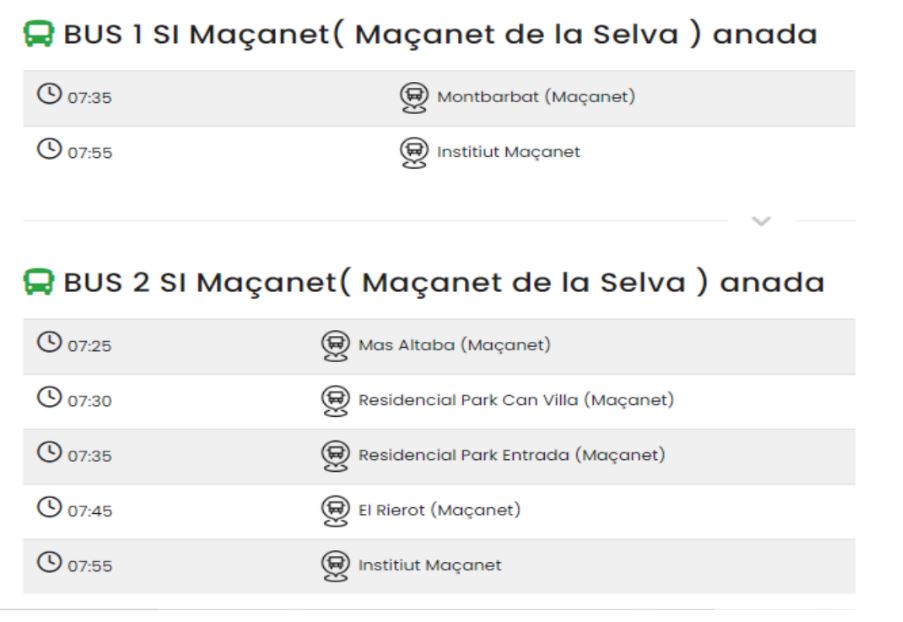
Task: Click the green bus icon beside BUS 2
Action: coord(38,284)
